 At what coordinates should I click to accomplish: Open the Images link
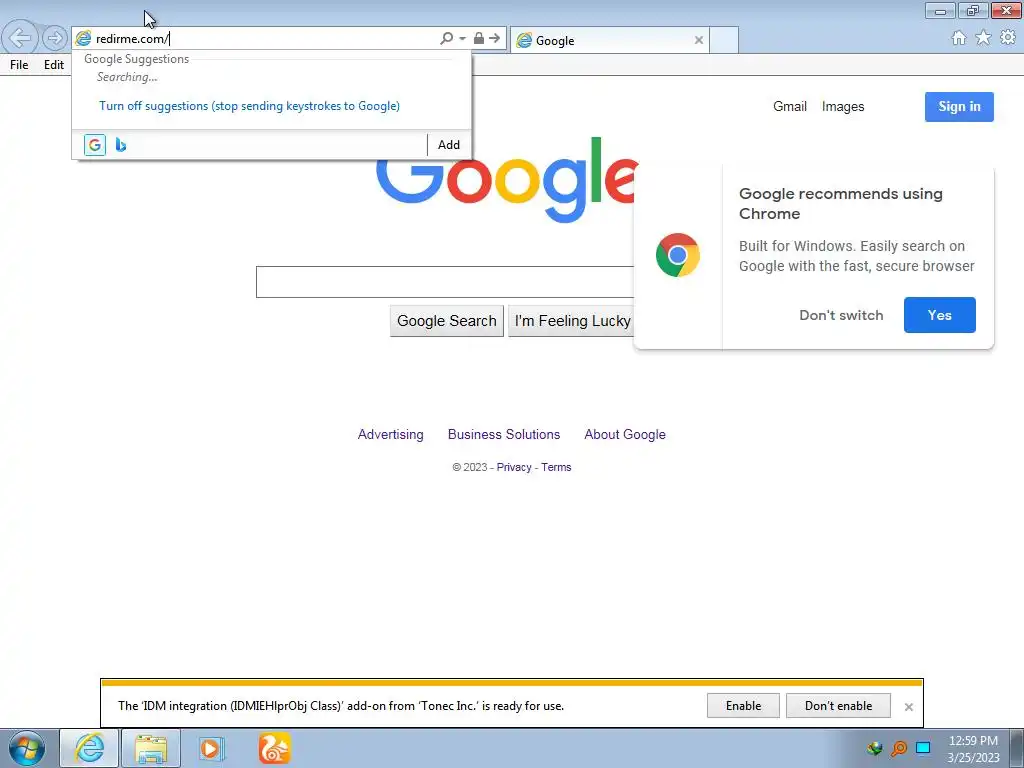[x=842, y=106]
